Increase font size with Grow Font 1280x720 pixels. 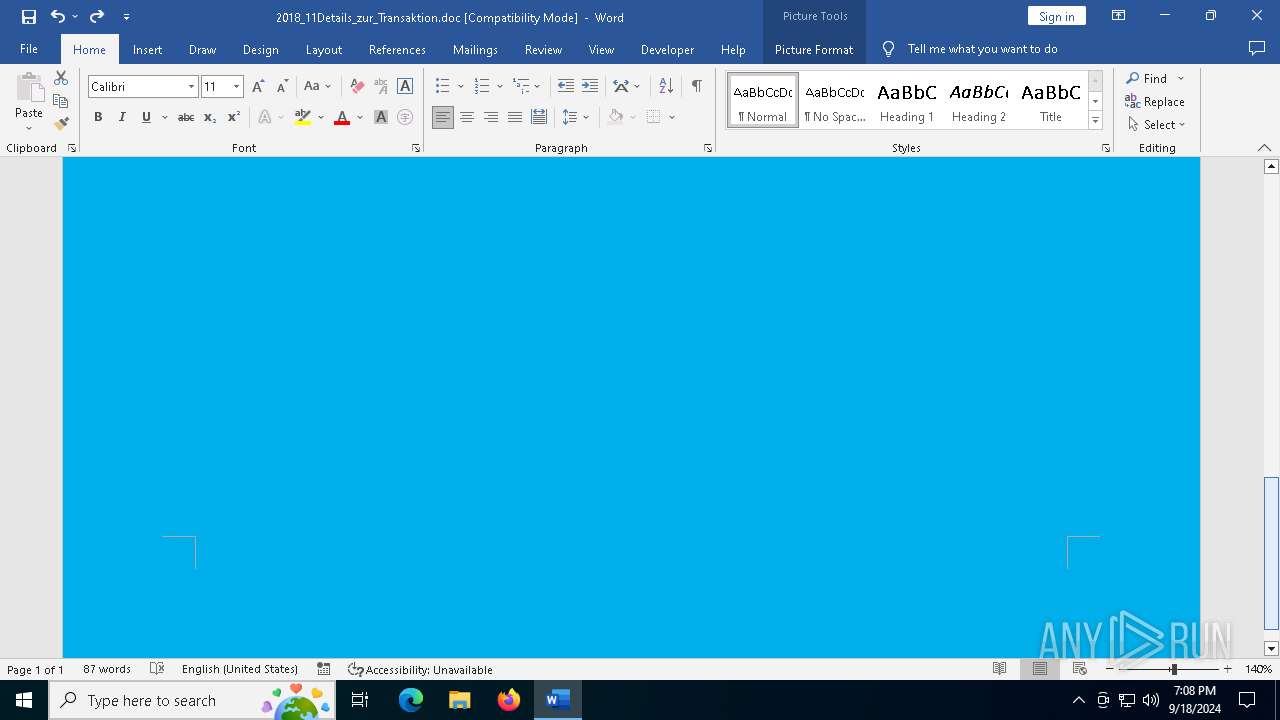[x=258, y=87]
